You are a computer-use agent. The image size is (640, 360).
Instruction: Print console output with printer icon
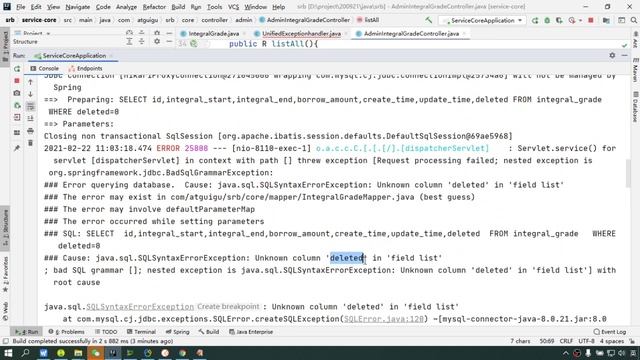coord(30,131)
